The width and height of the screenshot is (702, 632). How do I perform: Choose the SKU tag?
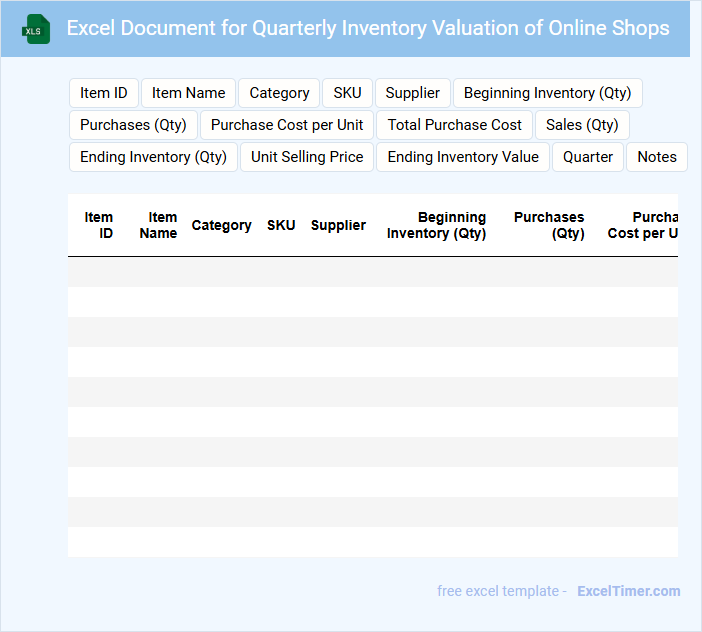coord(347,93)
